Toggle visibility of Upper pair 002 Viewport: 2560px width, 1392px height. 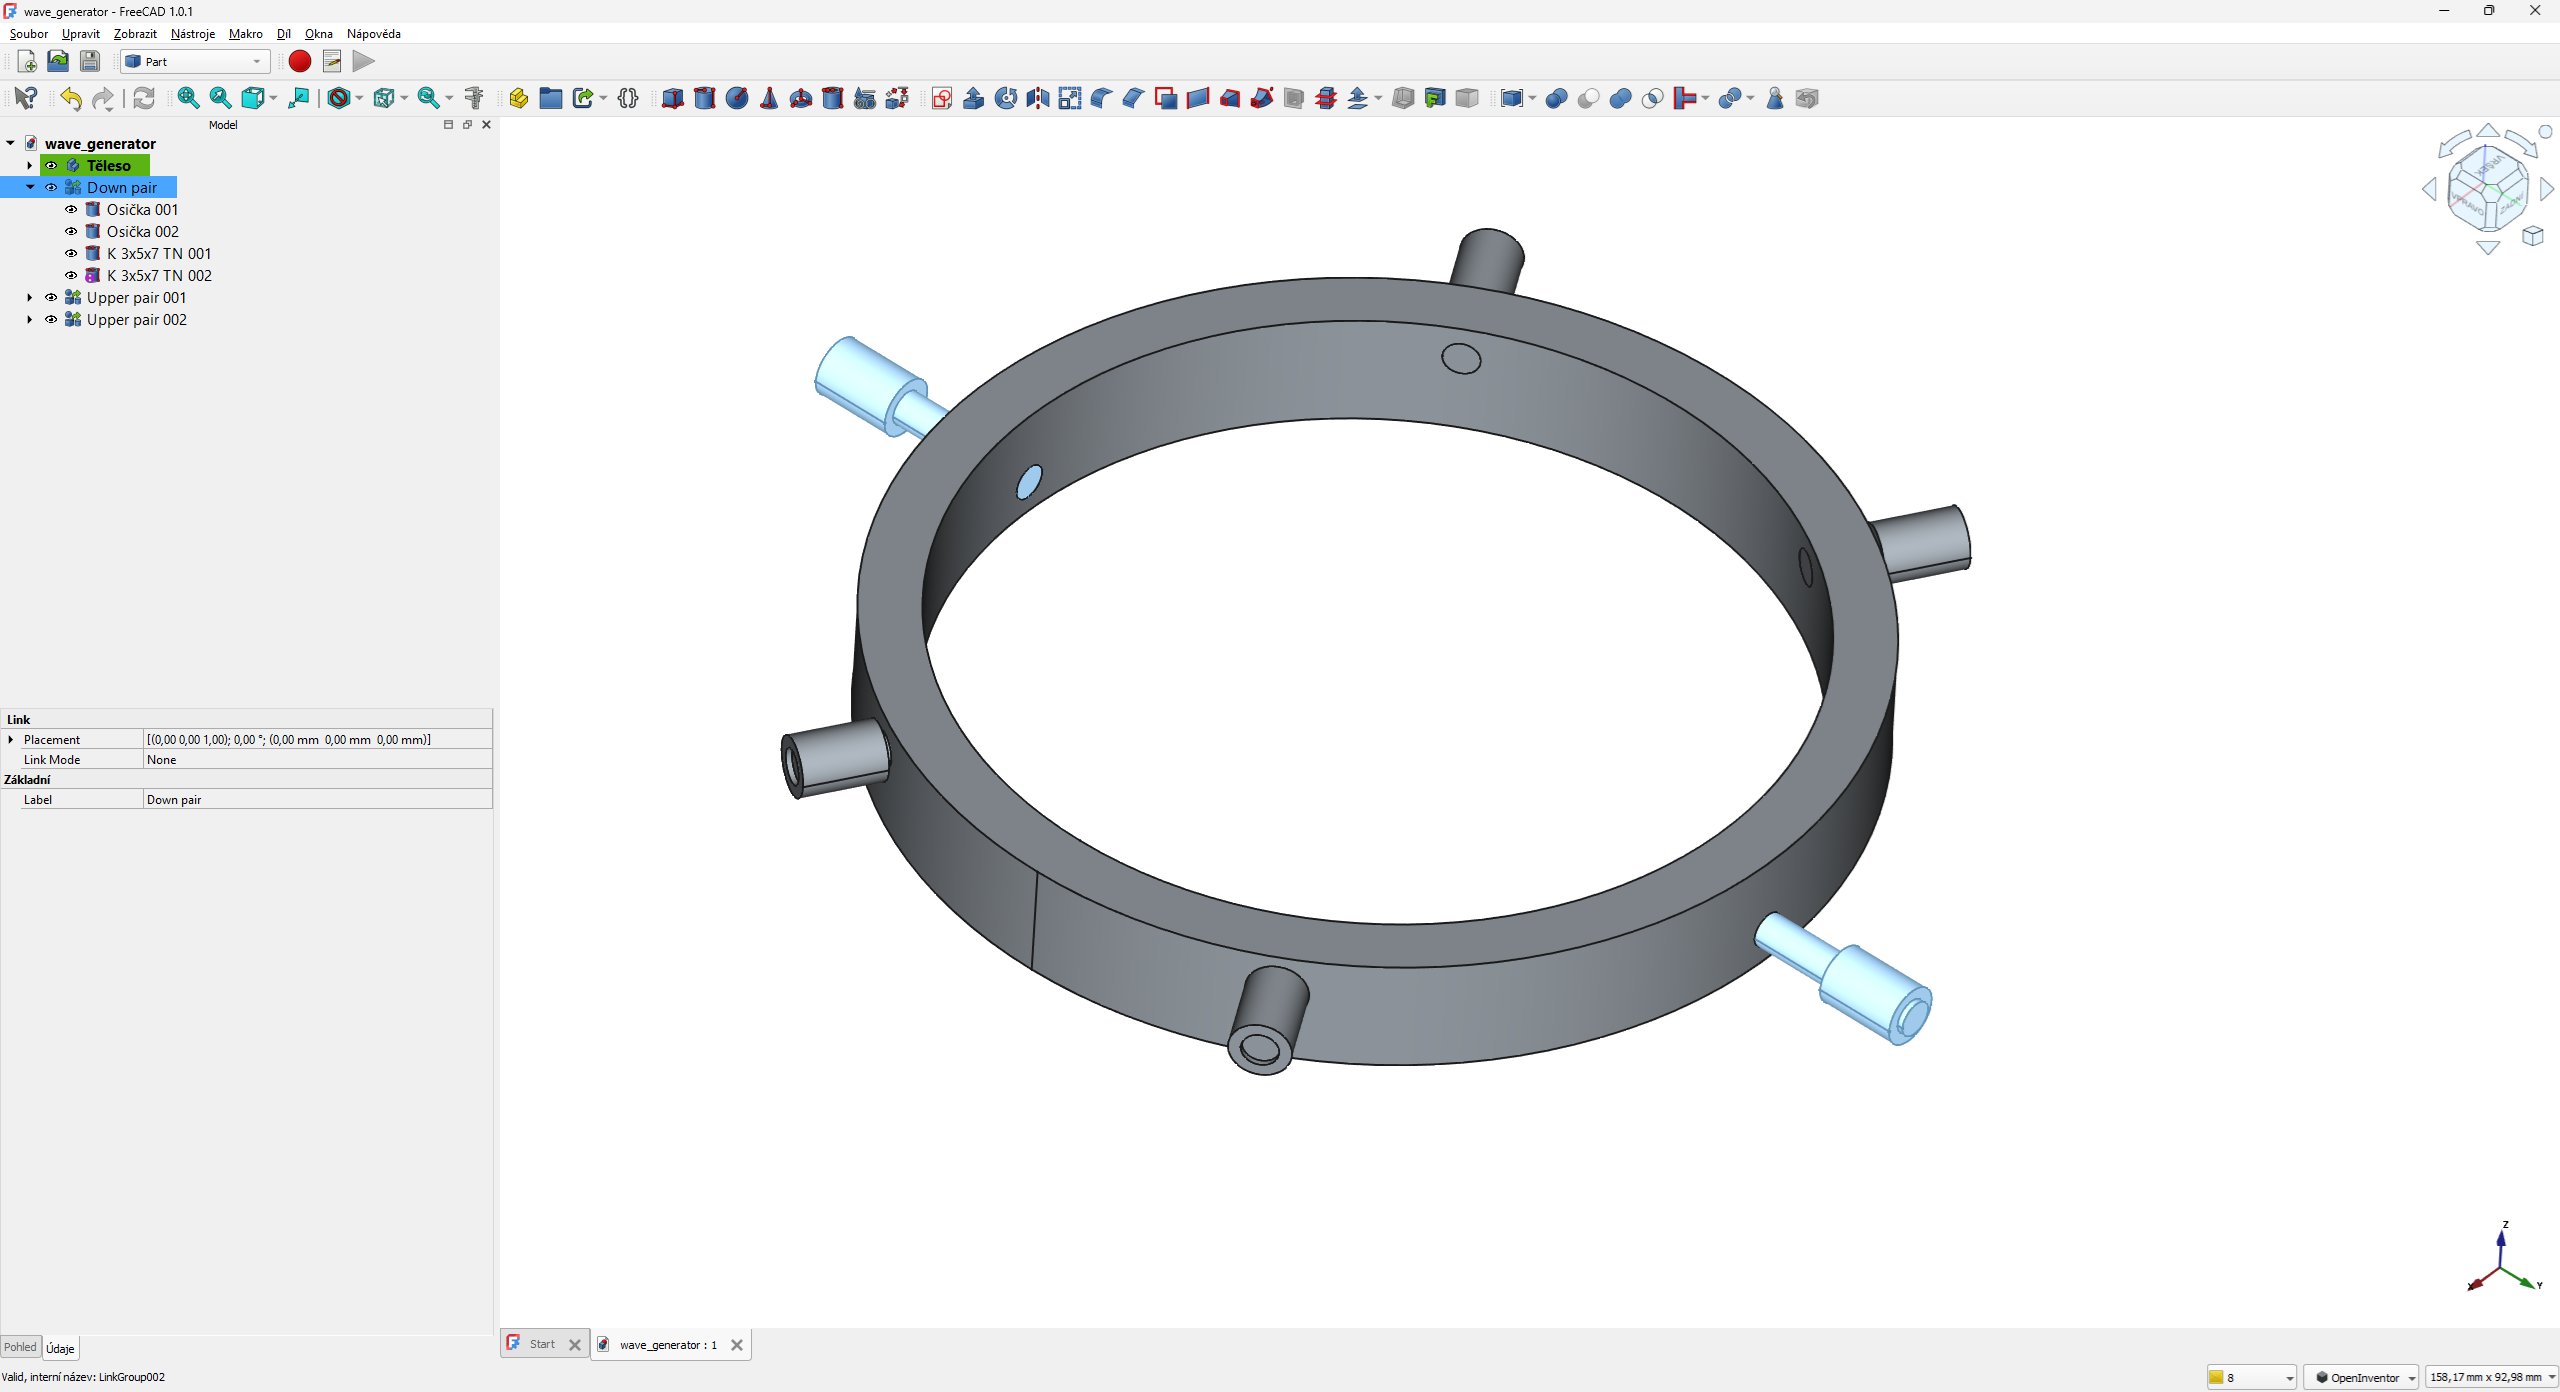pyautogui.click(x=51, y=320)
